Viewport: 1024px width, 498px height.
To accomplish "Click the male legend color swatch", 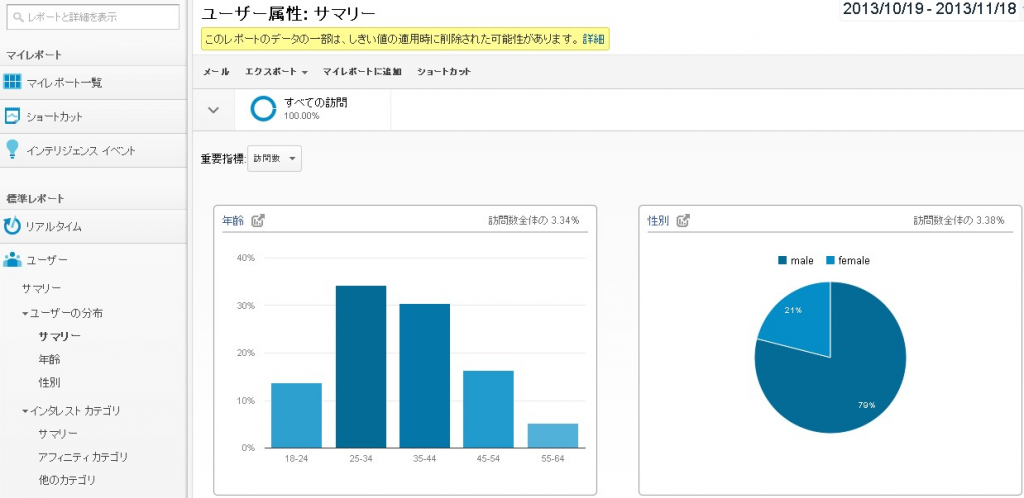I will pos(782,261).
